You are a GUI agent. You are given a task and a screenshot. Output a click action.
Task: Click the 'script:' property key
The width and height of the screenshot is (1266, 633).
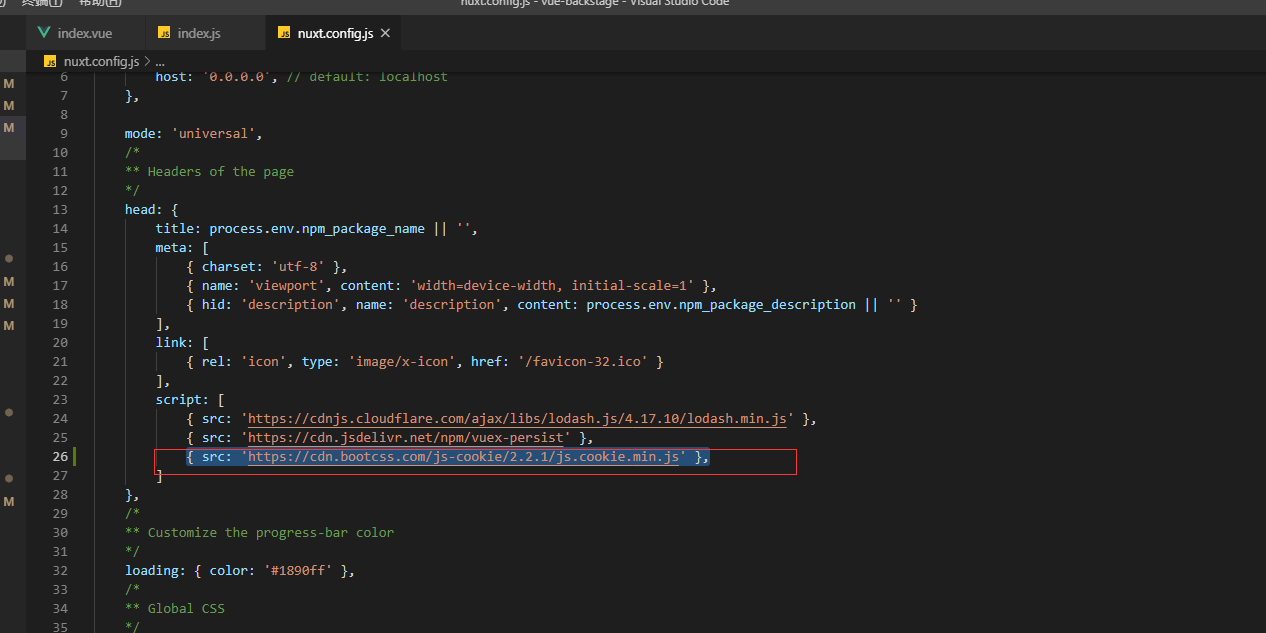pos(182,400)
